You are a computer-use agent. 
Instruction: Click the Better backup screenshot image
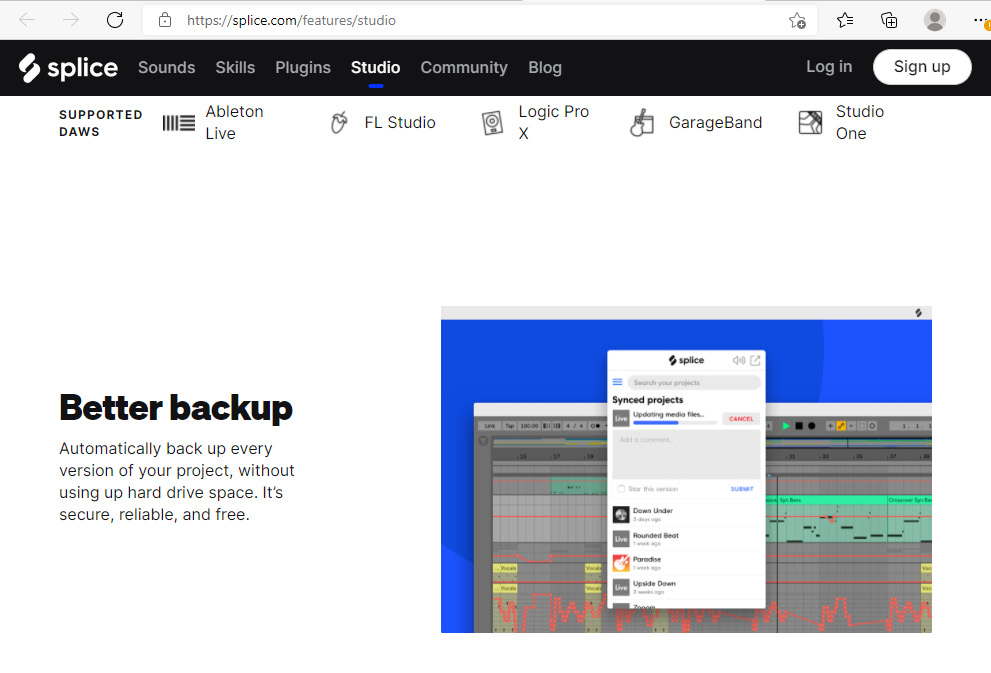click(x=686, y=470)
